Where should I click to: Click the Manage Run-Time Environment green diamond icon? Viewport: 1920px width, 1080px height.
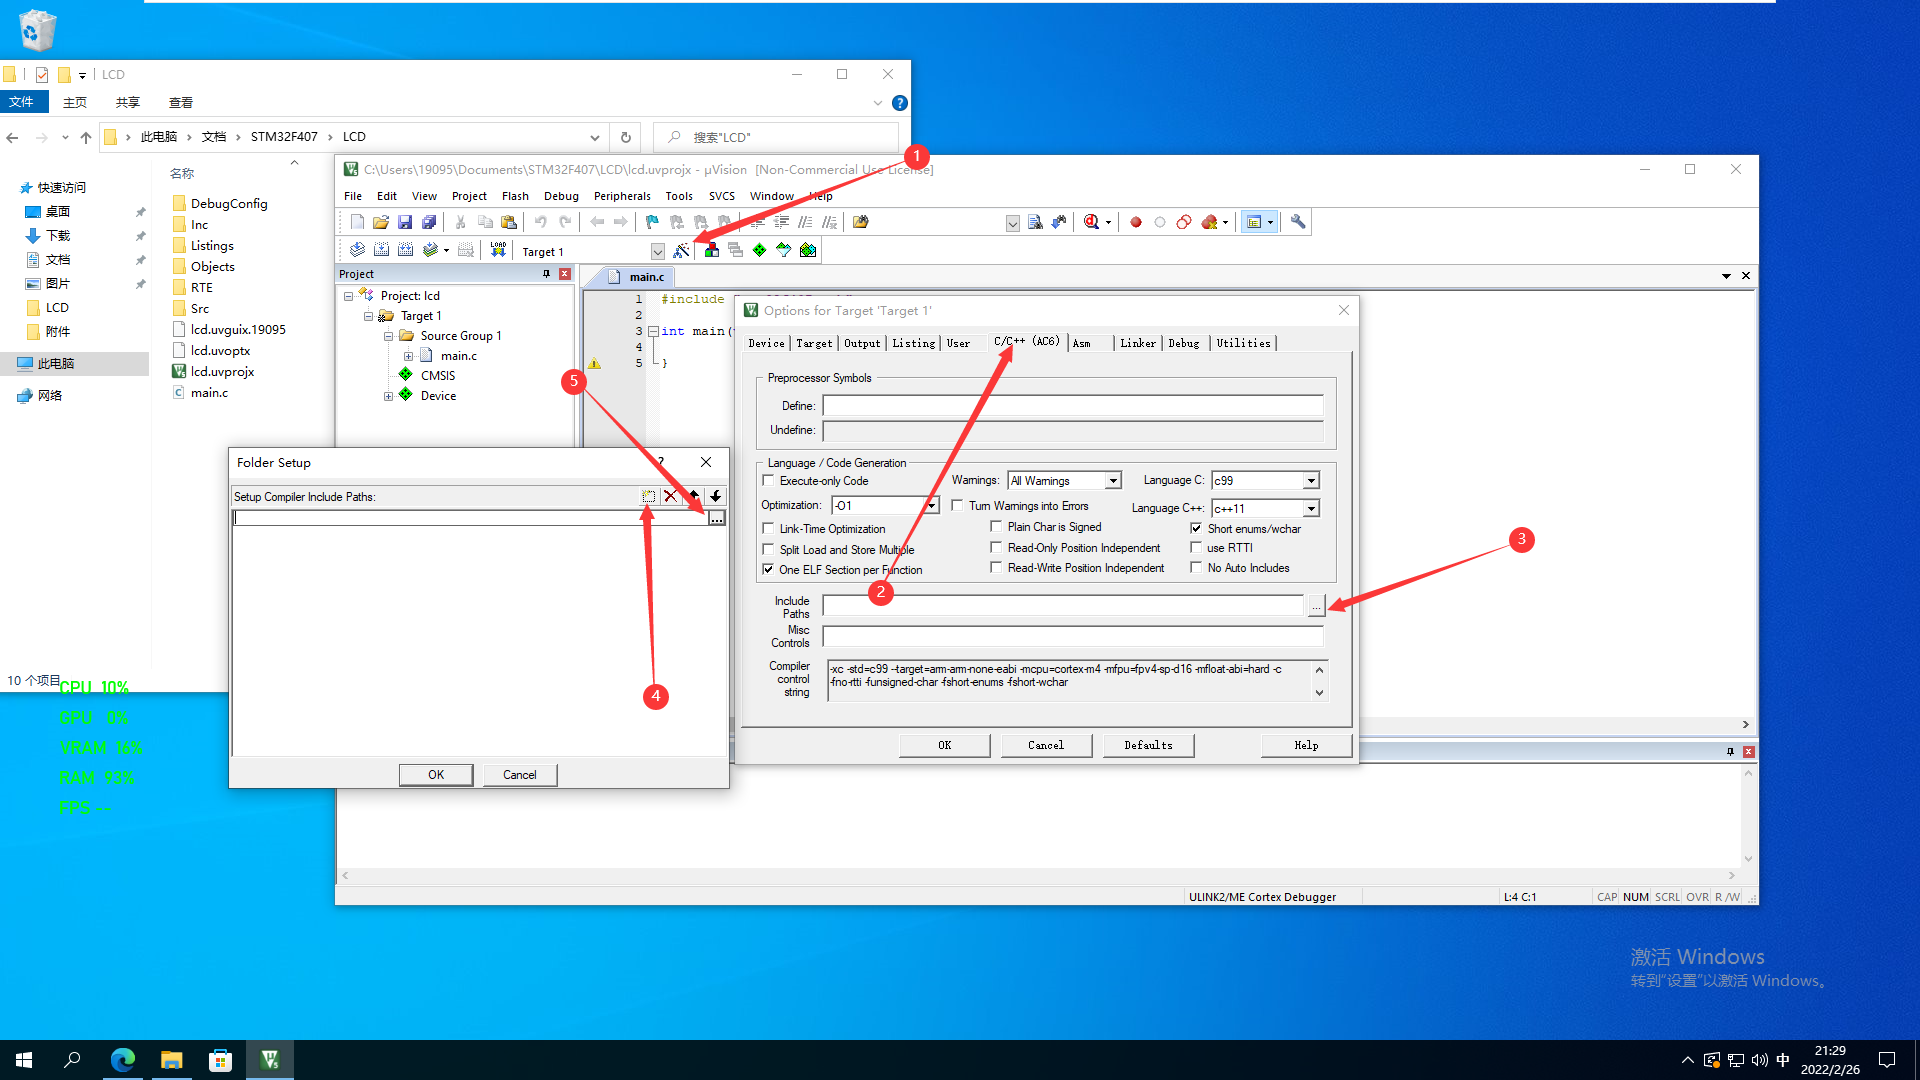pos(760,250)
